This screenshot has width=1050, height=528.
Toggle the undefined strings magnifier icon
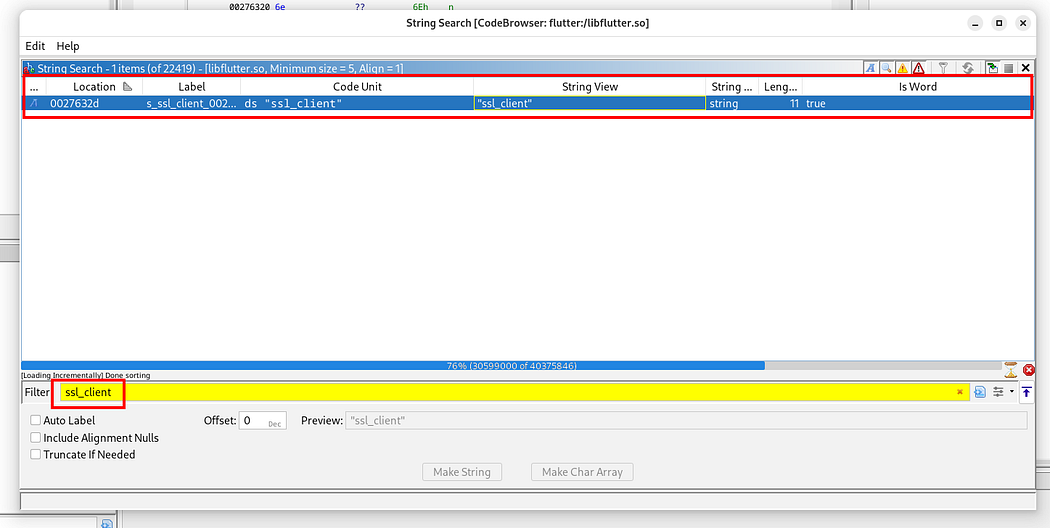point(886,68)
